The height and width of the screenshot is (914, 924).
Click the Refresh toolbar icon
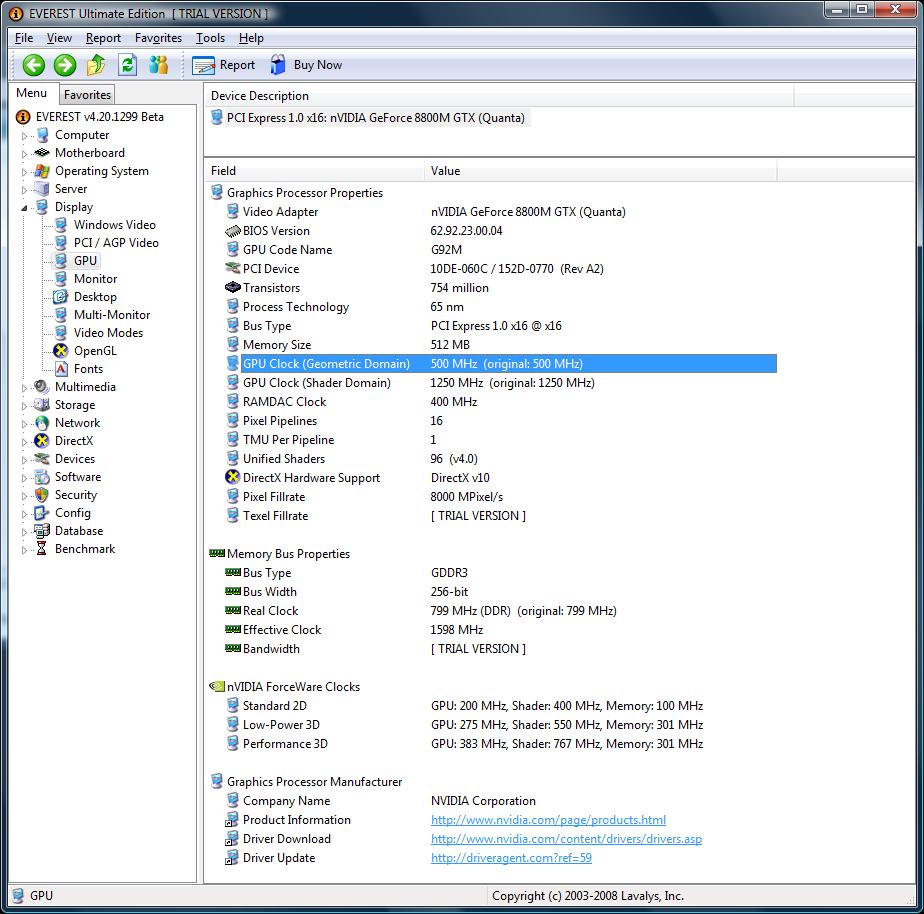coord(127,65)
